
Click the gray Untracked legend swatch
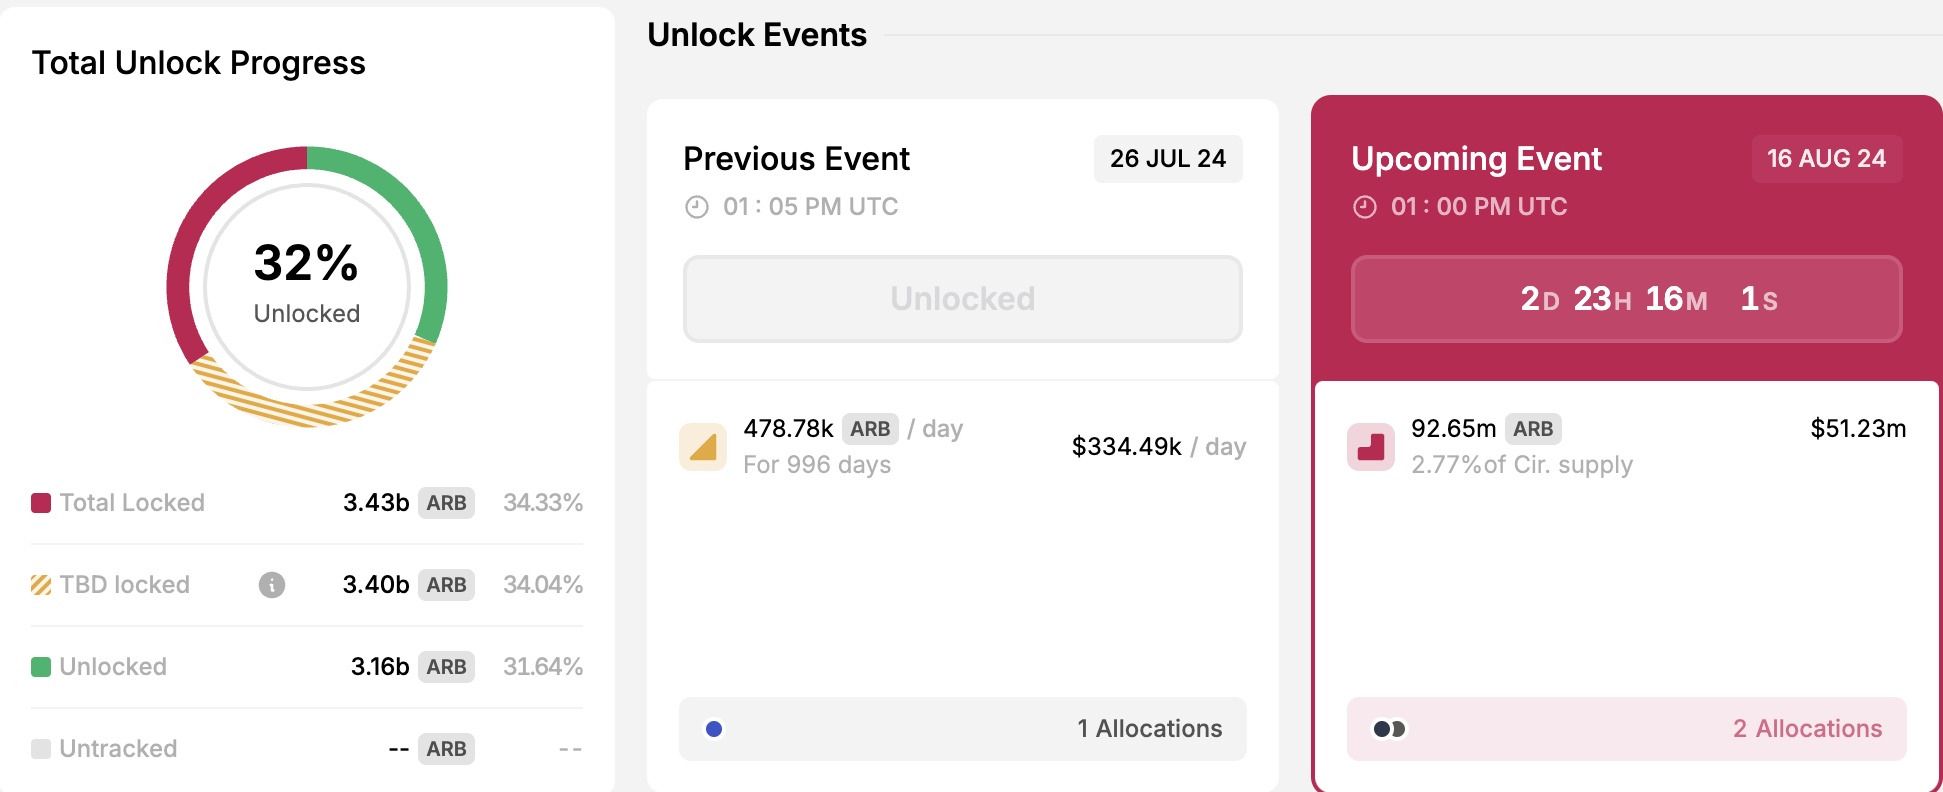[x=41, y=749]
